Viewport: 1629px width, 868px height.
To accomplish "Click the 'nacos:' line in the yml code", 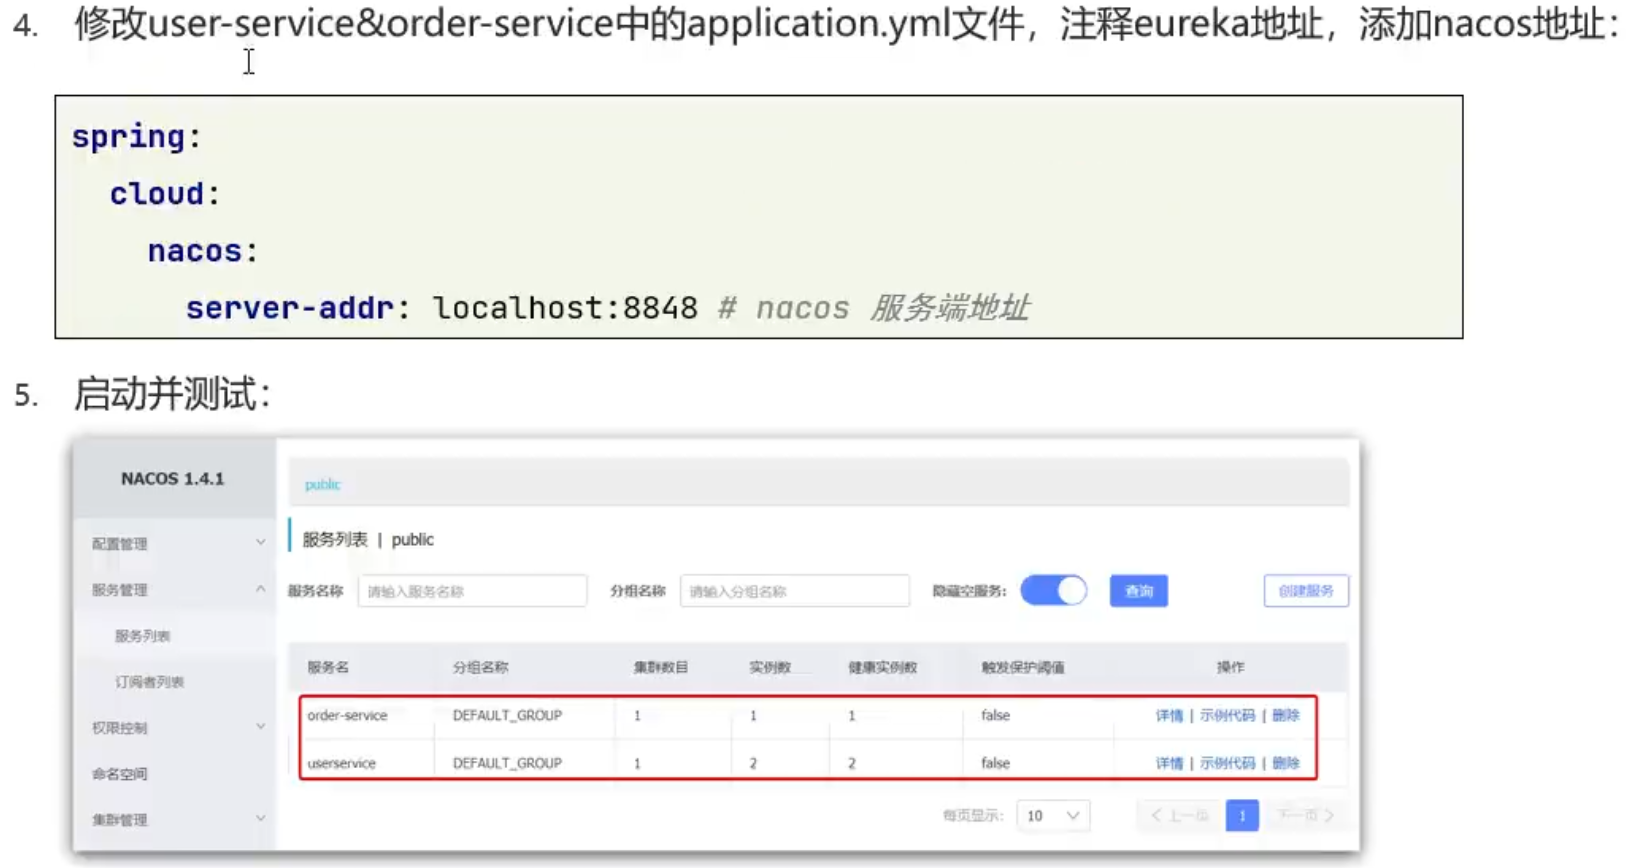I will [203, 250].
